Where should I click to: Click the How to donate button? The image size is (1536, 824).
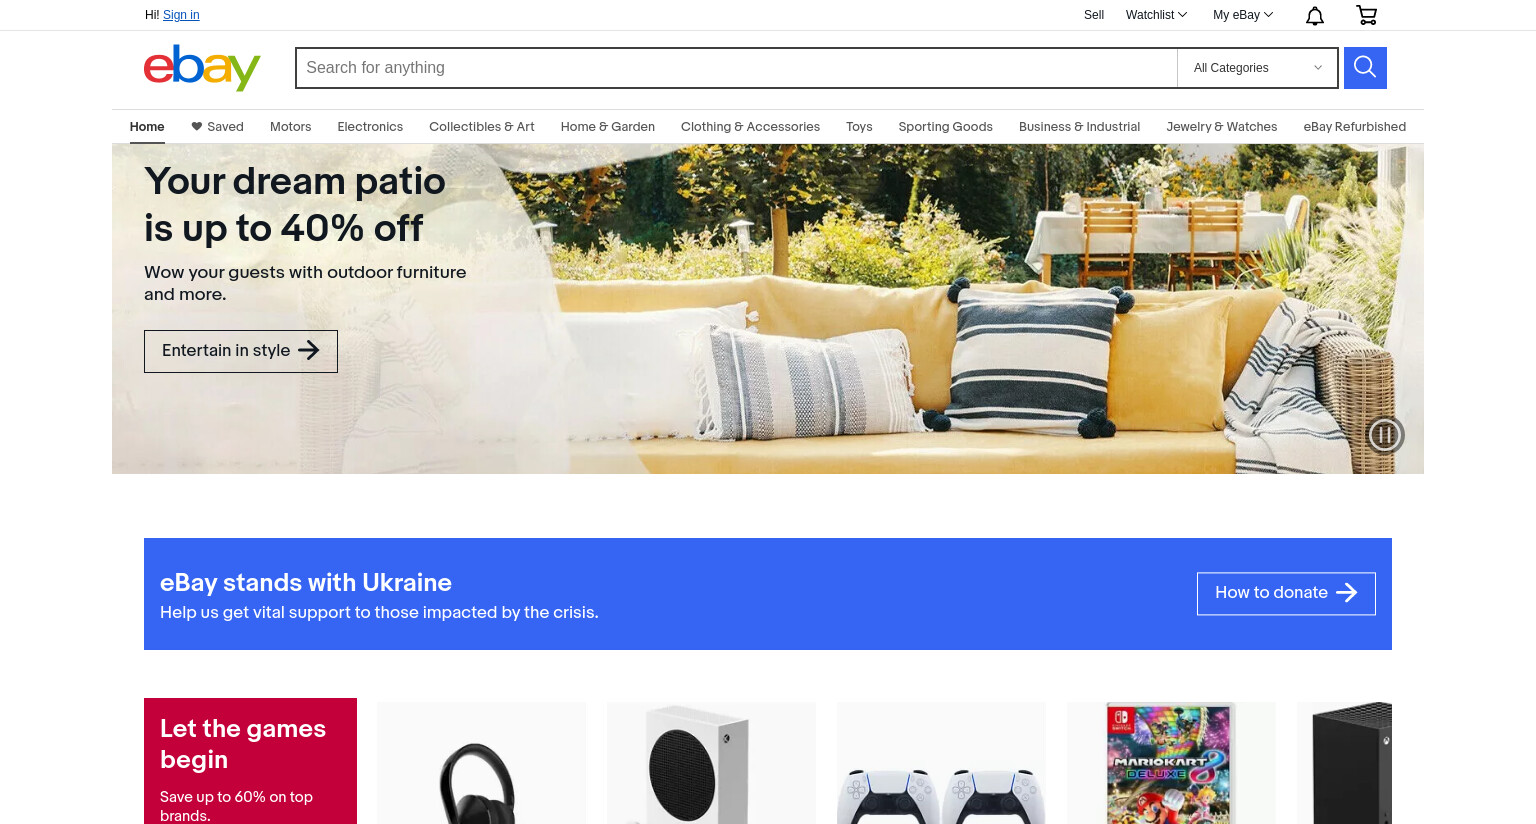point(1286,593)
